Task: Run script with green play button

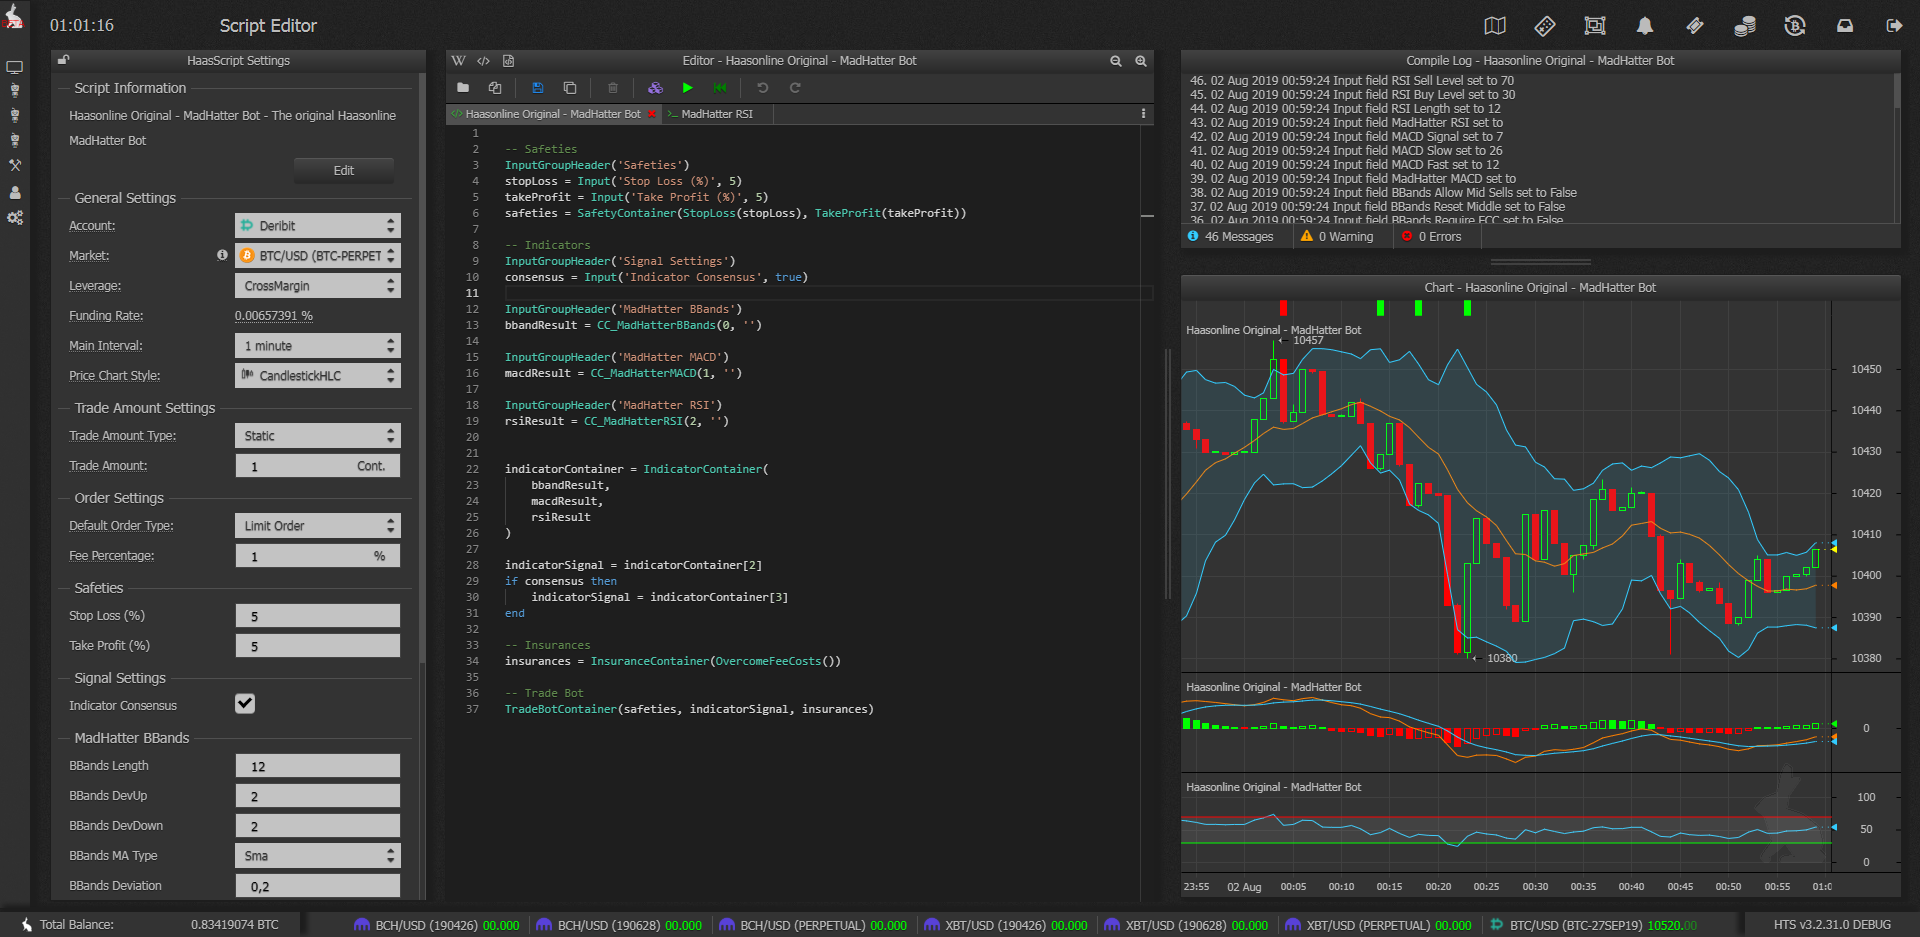Action: tap(688, 88)
